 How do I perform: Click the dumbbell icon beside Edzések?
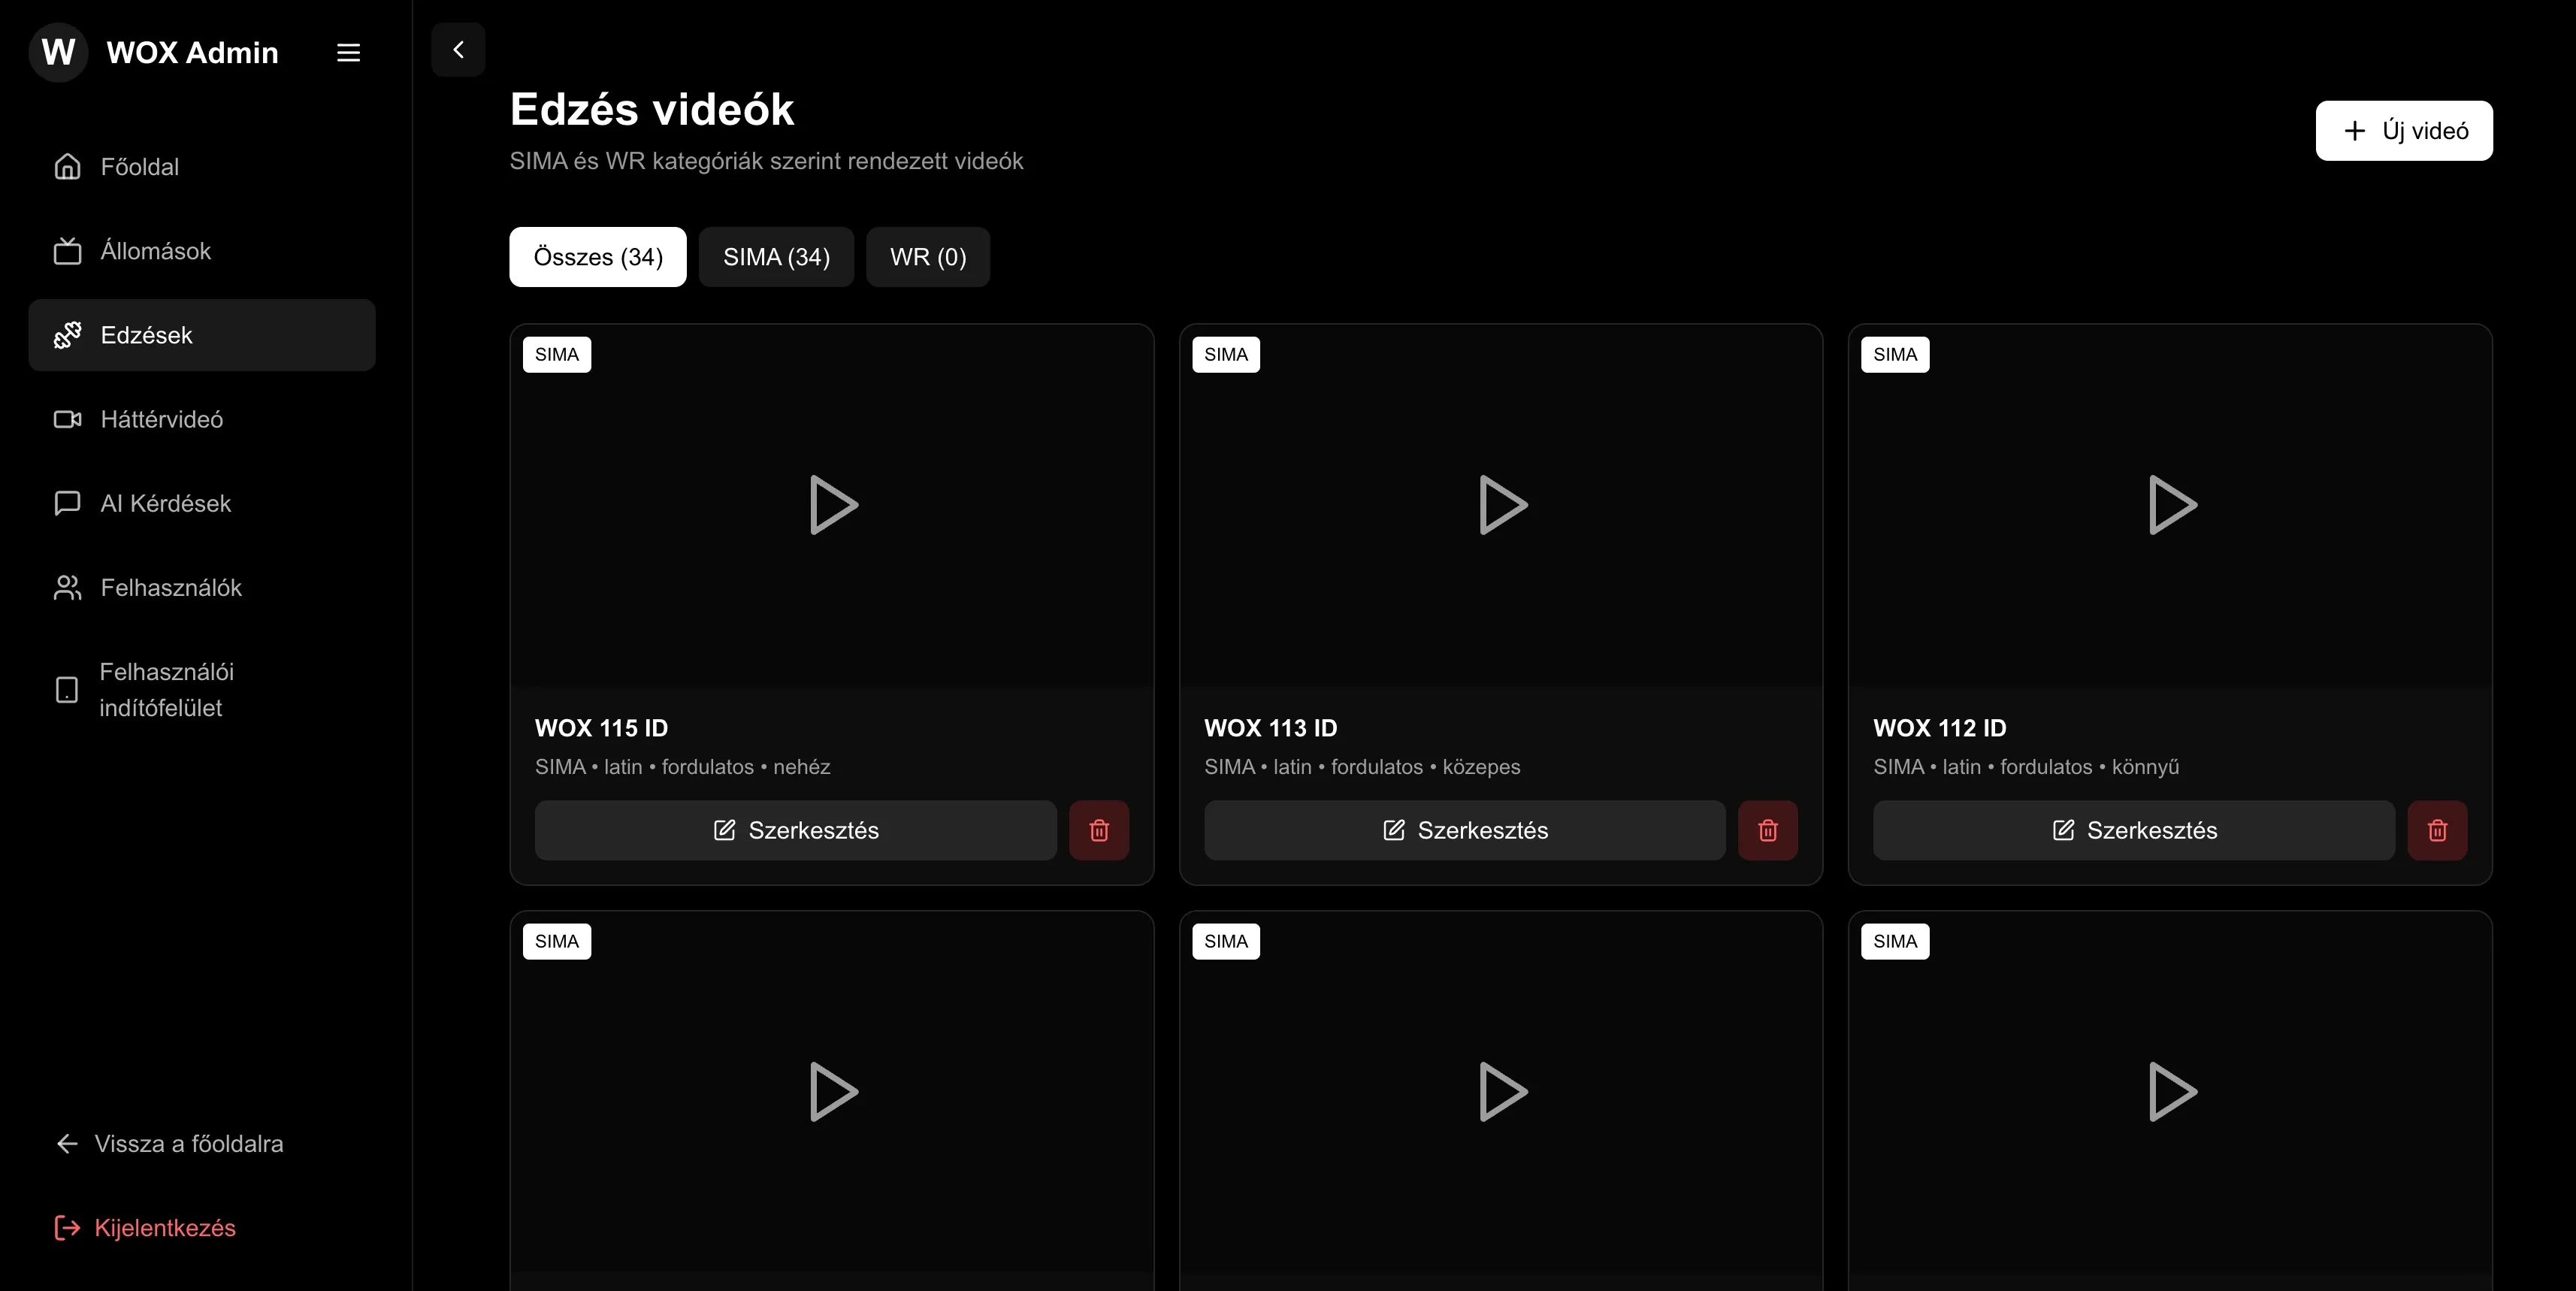click(67, 335)
